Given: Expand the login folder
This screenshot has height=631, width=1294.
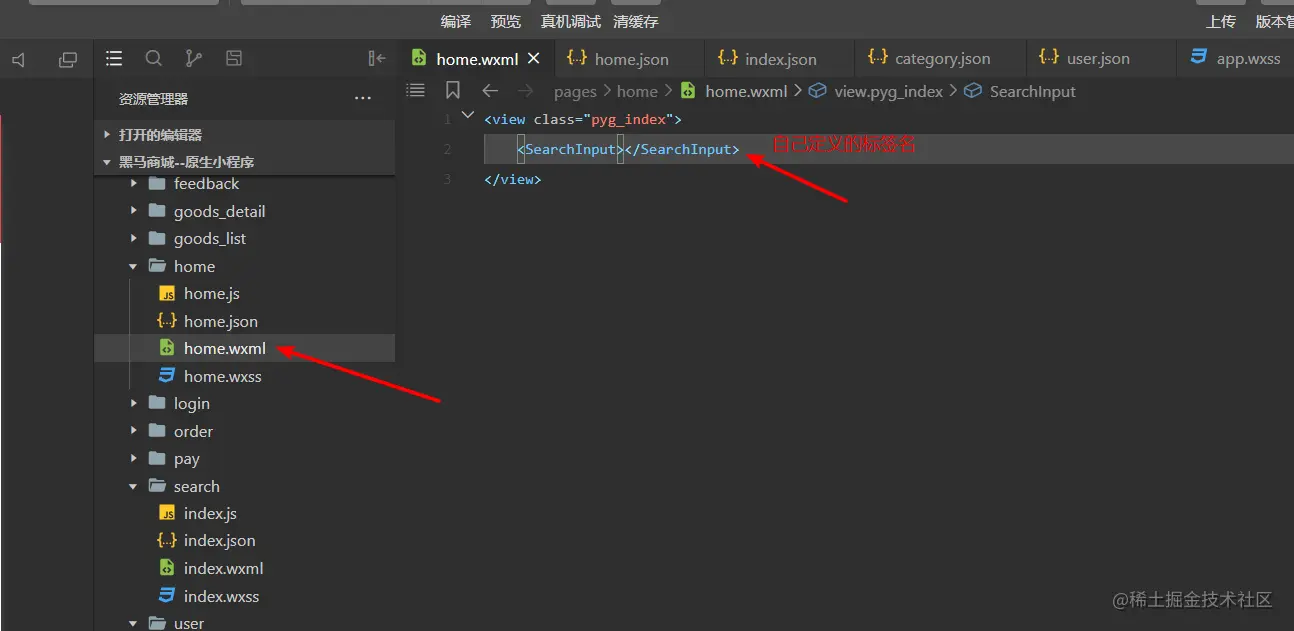Looking at the screenshot, I should pyautogui.click(x=134, y=404).
